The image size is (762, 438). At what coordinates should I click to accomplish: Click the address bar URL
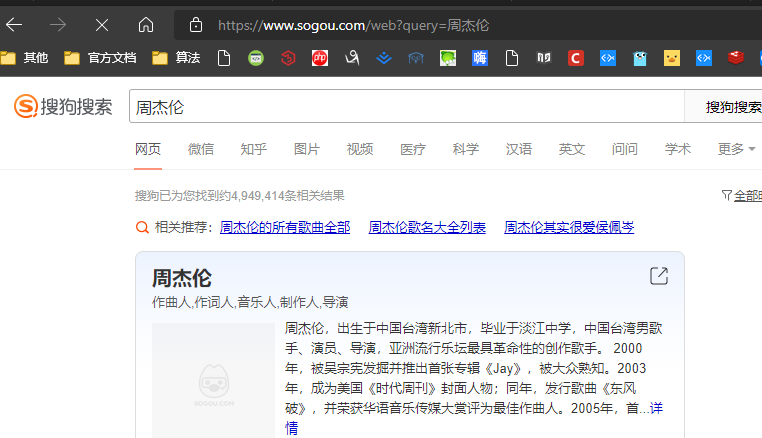(353, 25)
